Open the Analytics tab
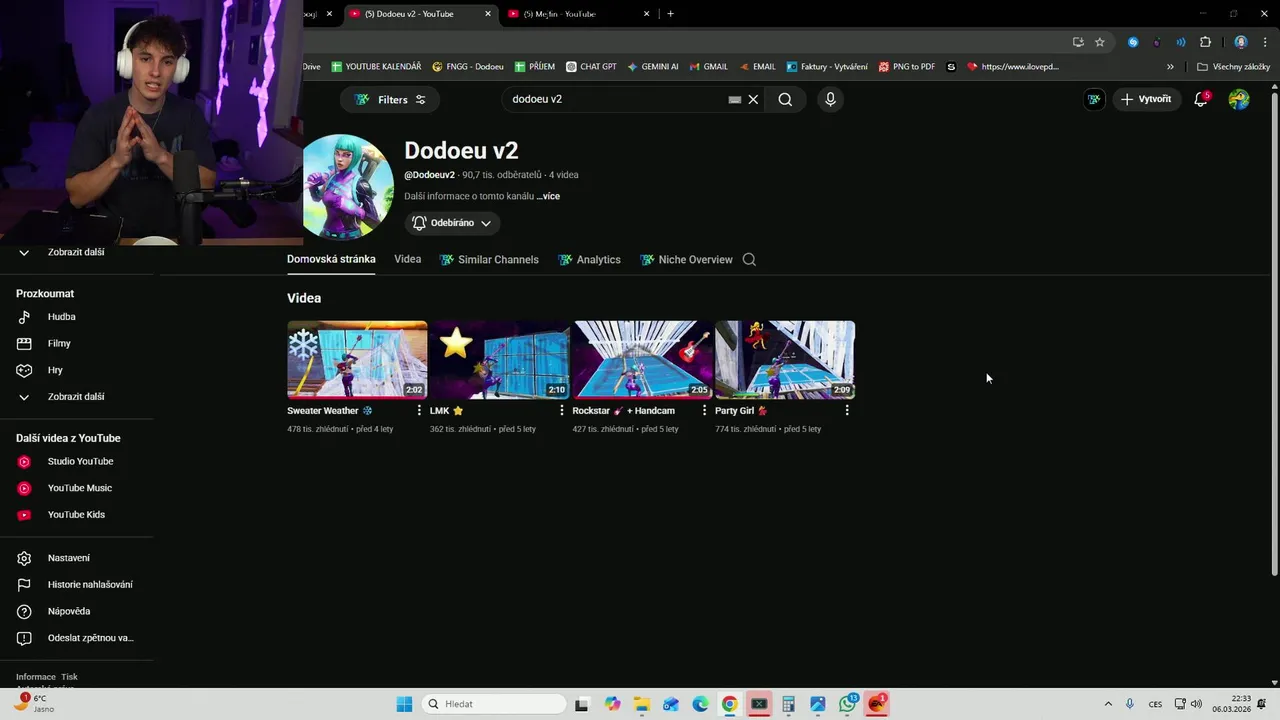This screenshot has width=1280, height=720. coord(589,259)
